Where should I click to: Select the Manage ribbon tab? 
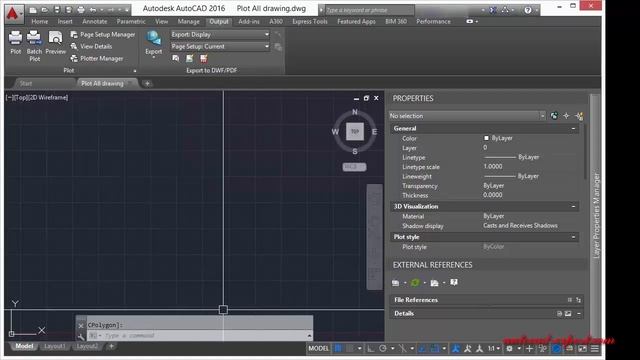point(189,22)
